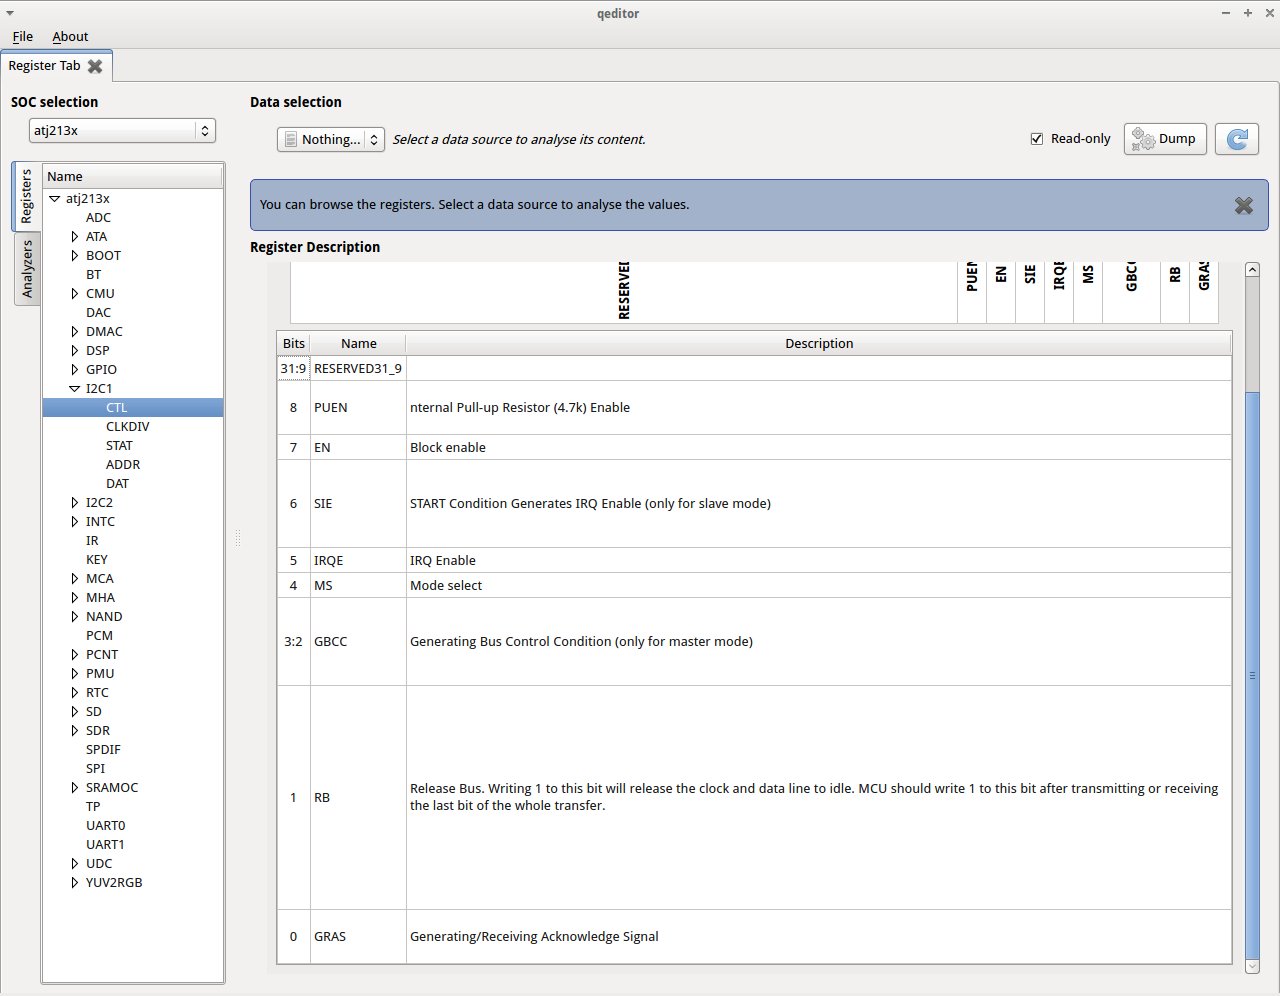Switch to the Registers side tab
The height and width of the screenshot is (996, 1280).
click(x=27, y=197)
